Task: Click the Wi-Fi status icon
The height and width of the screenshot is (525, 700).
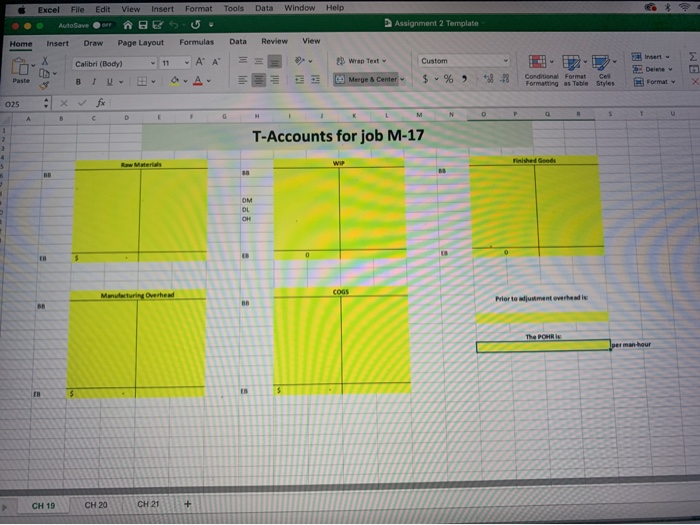Action: (684, 7)
